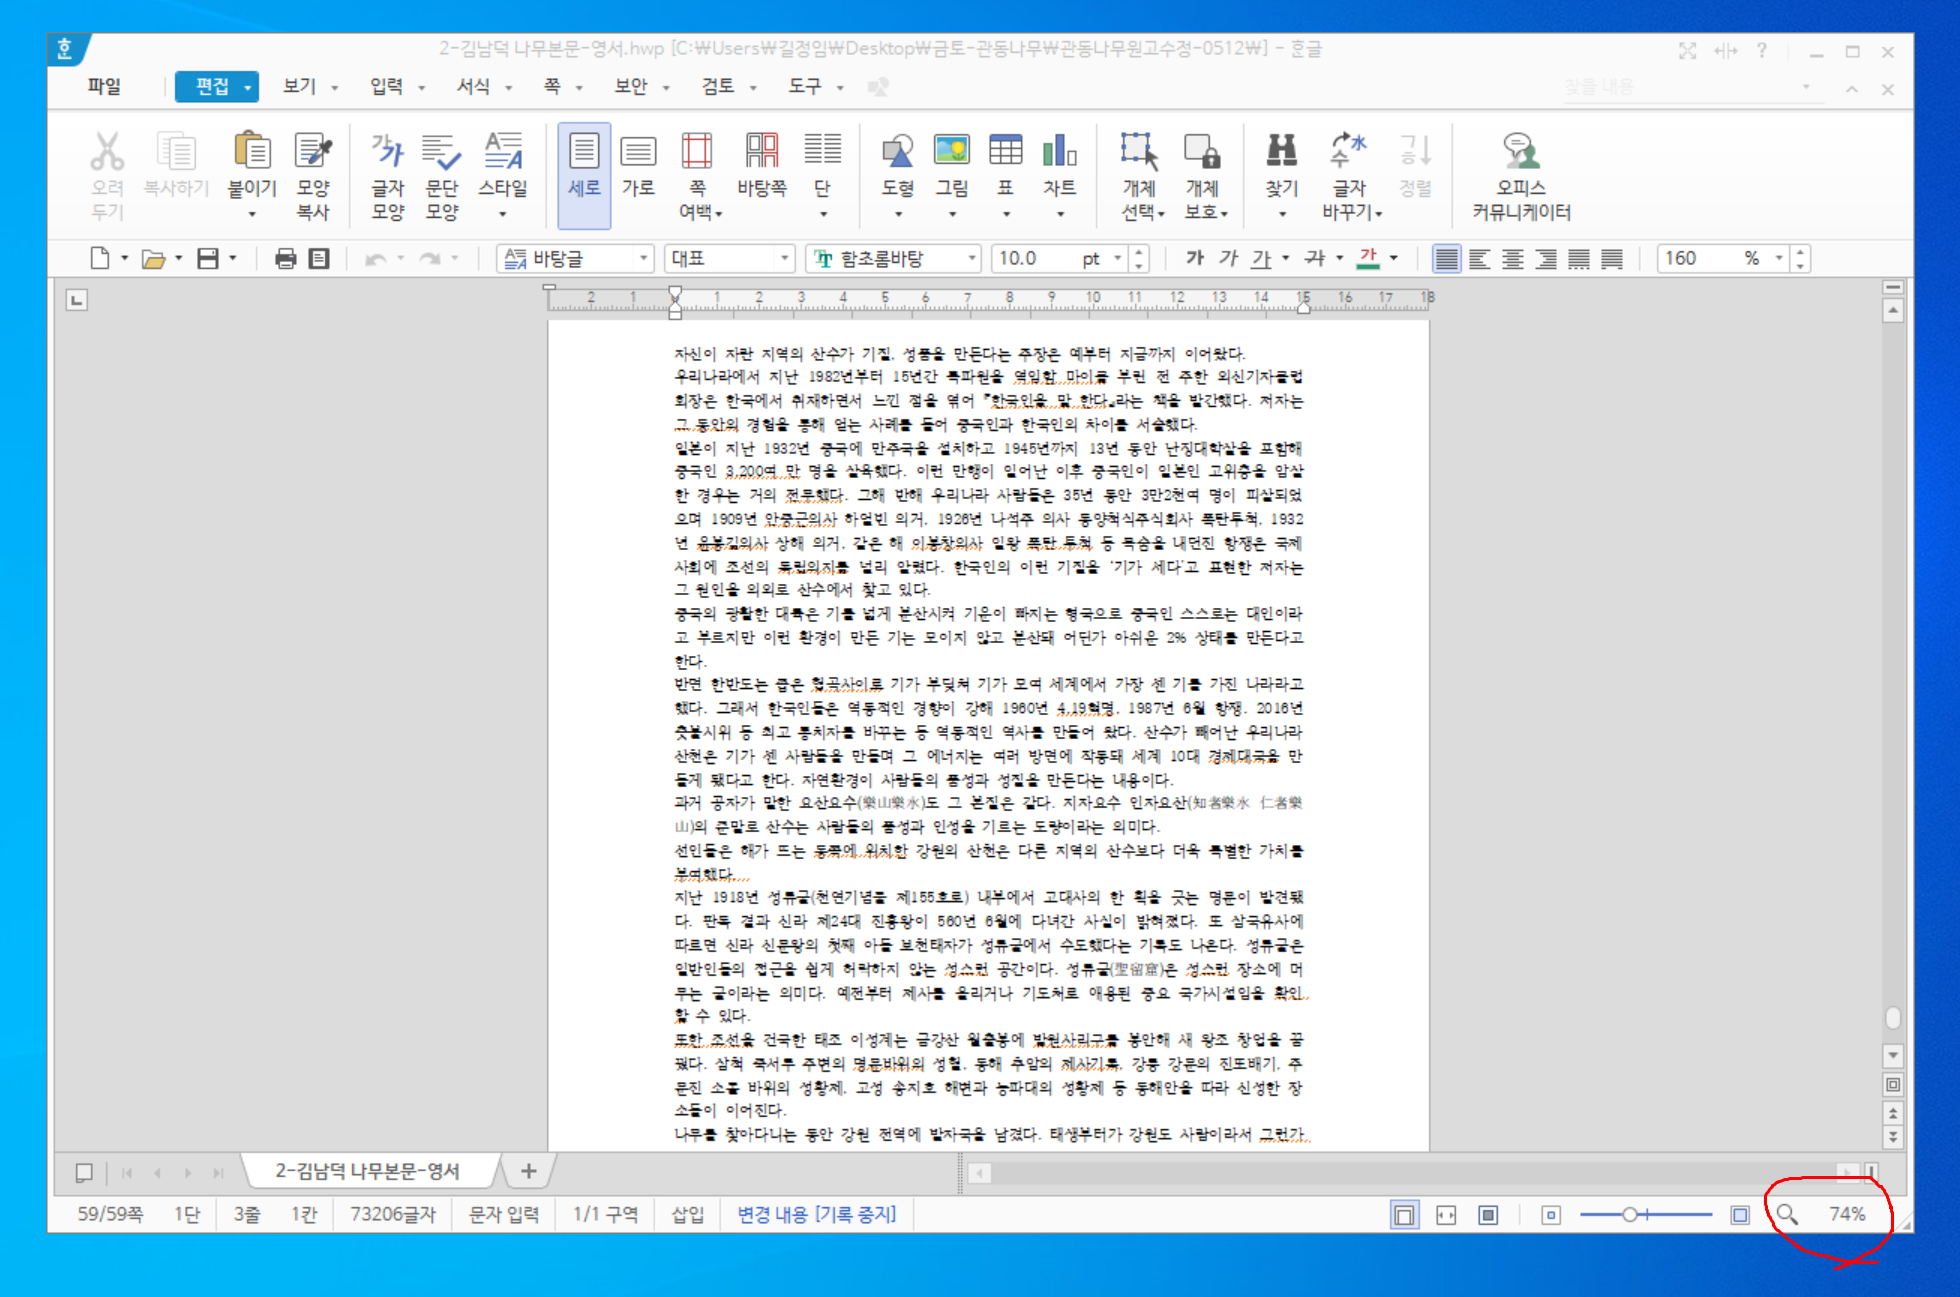Click the Object Protect (개체 보호) icon
The height and width of the screenshot is (1297, 1960).
(1202, 151)
